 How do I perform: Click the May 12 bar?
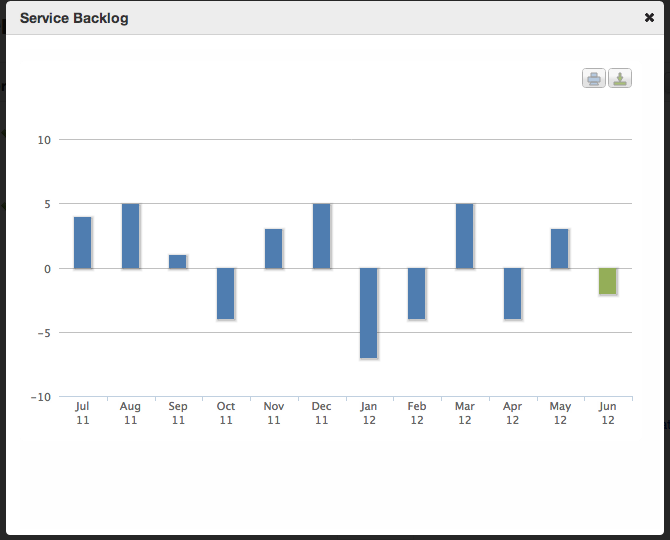(x=560, y=248)
